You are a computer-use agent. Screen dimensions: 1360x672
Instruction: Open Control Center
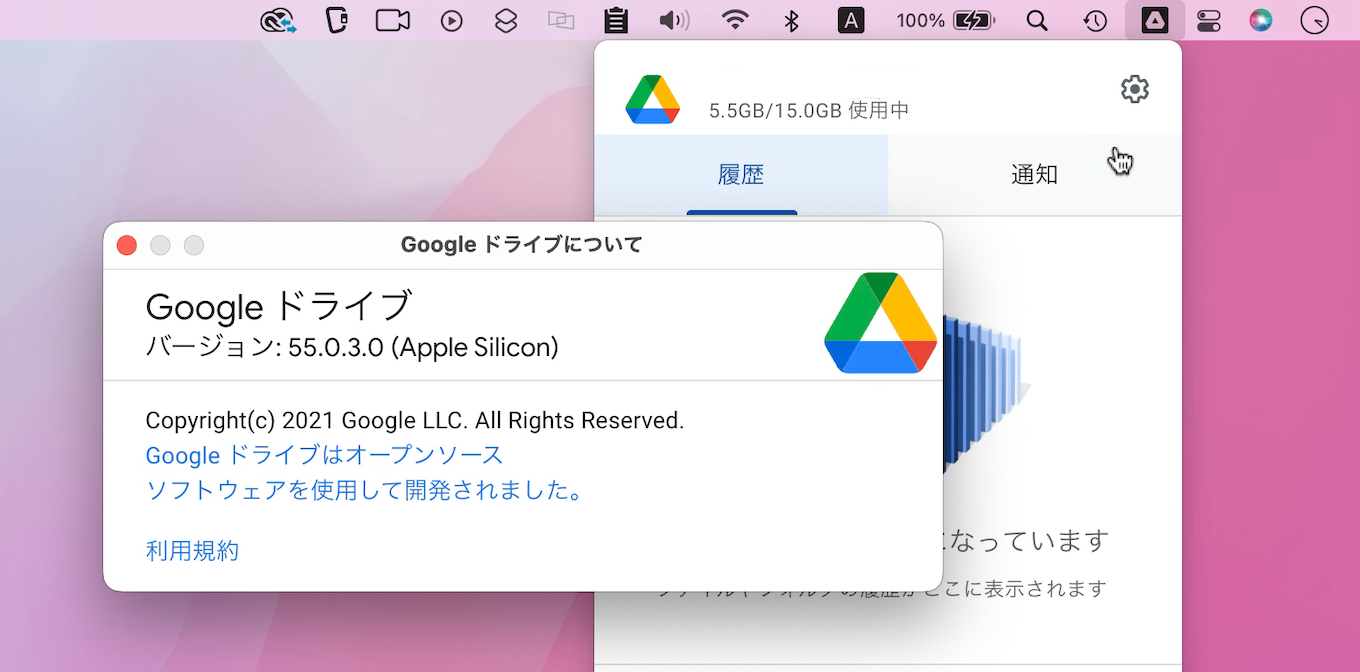click(x=1209, y=20)
